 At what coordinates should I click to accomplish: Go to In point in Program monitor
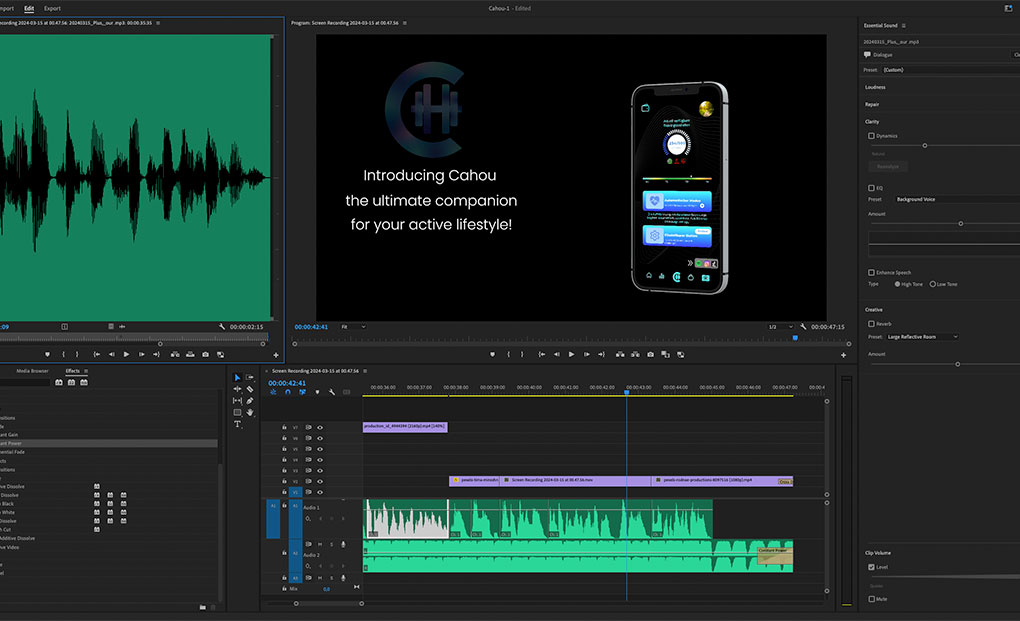[541, 354]
